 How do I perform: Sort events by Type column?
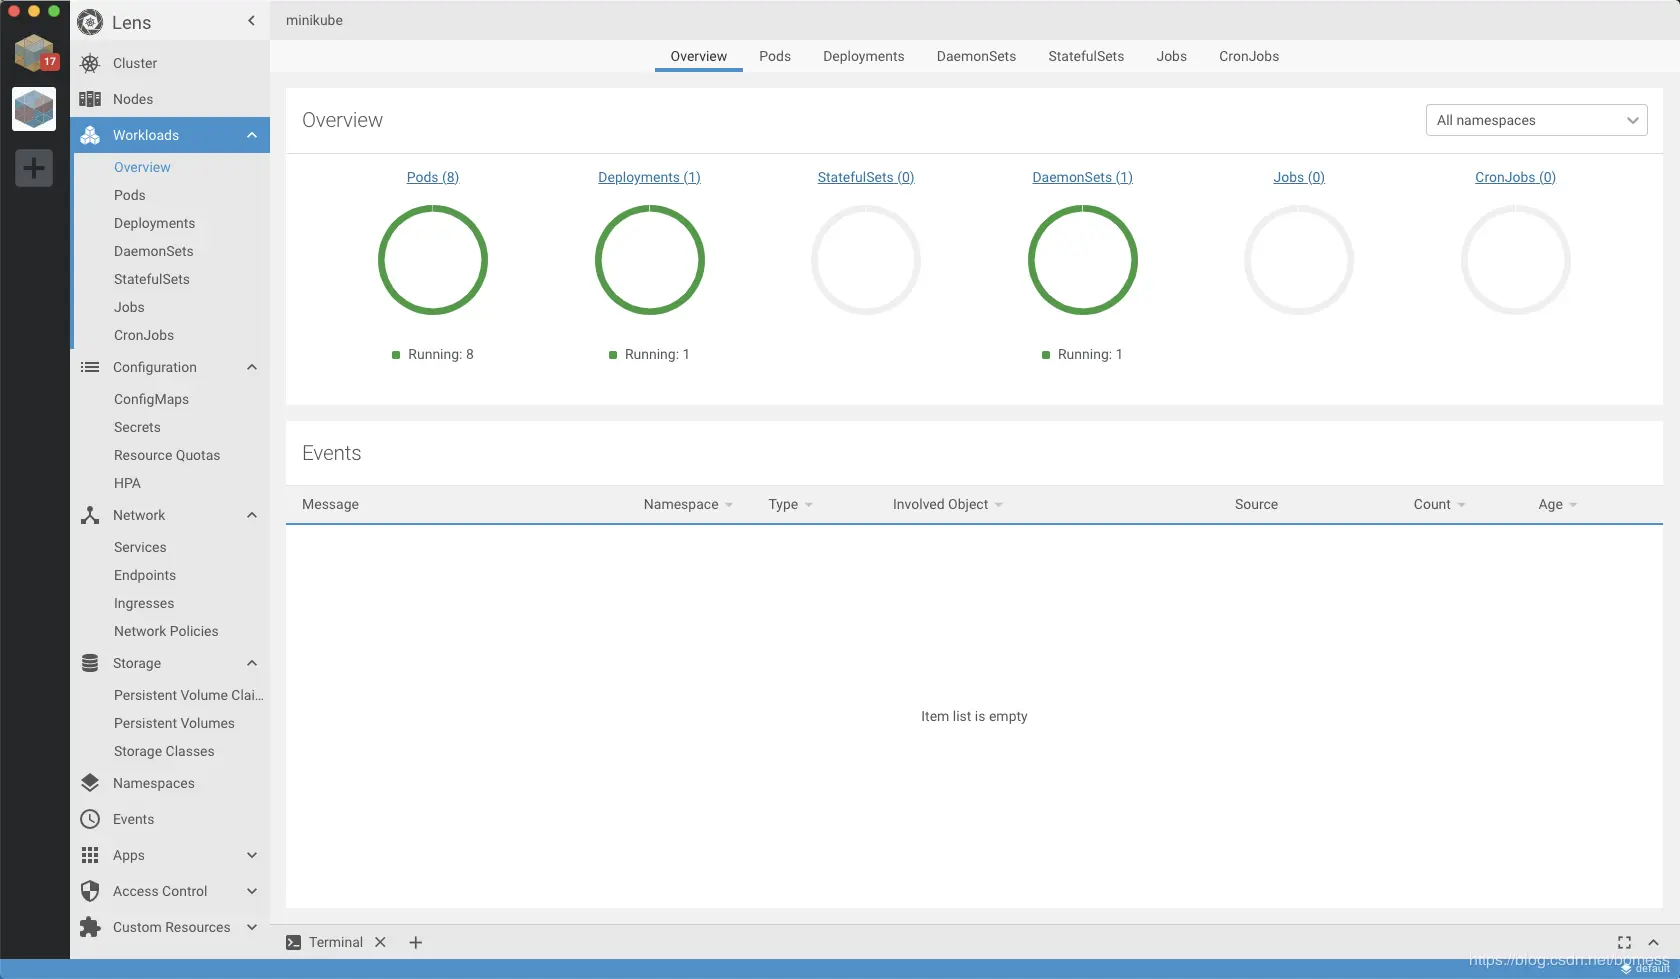790,505
